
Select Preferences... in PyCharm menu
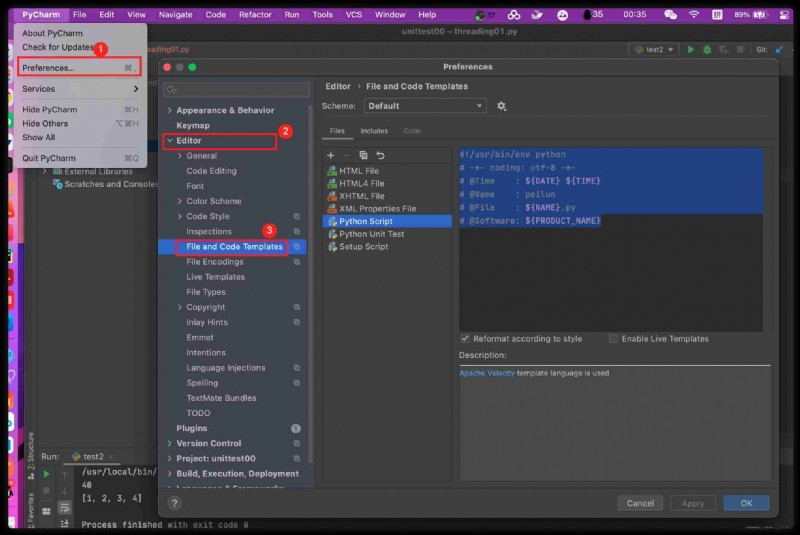click(79, 68)
